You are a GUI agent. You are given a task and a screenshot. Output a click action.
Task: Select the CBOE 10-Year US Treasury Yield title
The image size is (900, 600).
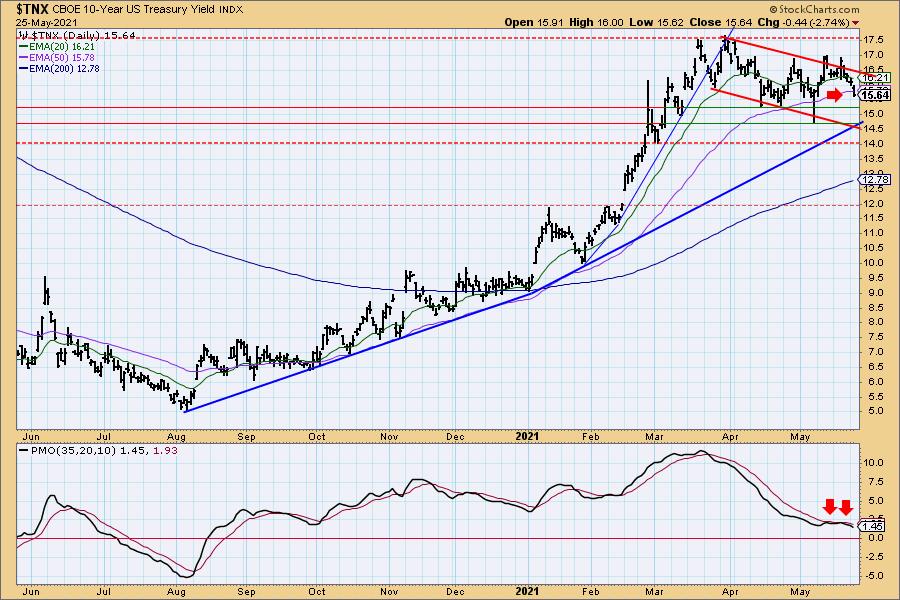(x=135, y=9)
